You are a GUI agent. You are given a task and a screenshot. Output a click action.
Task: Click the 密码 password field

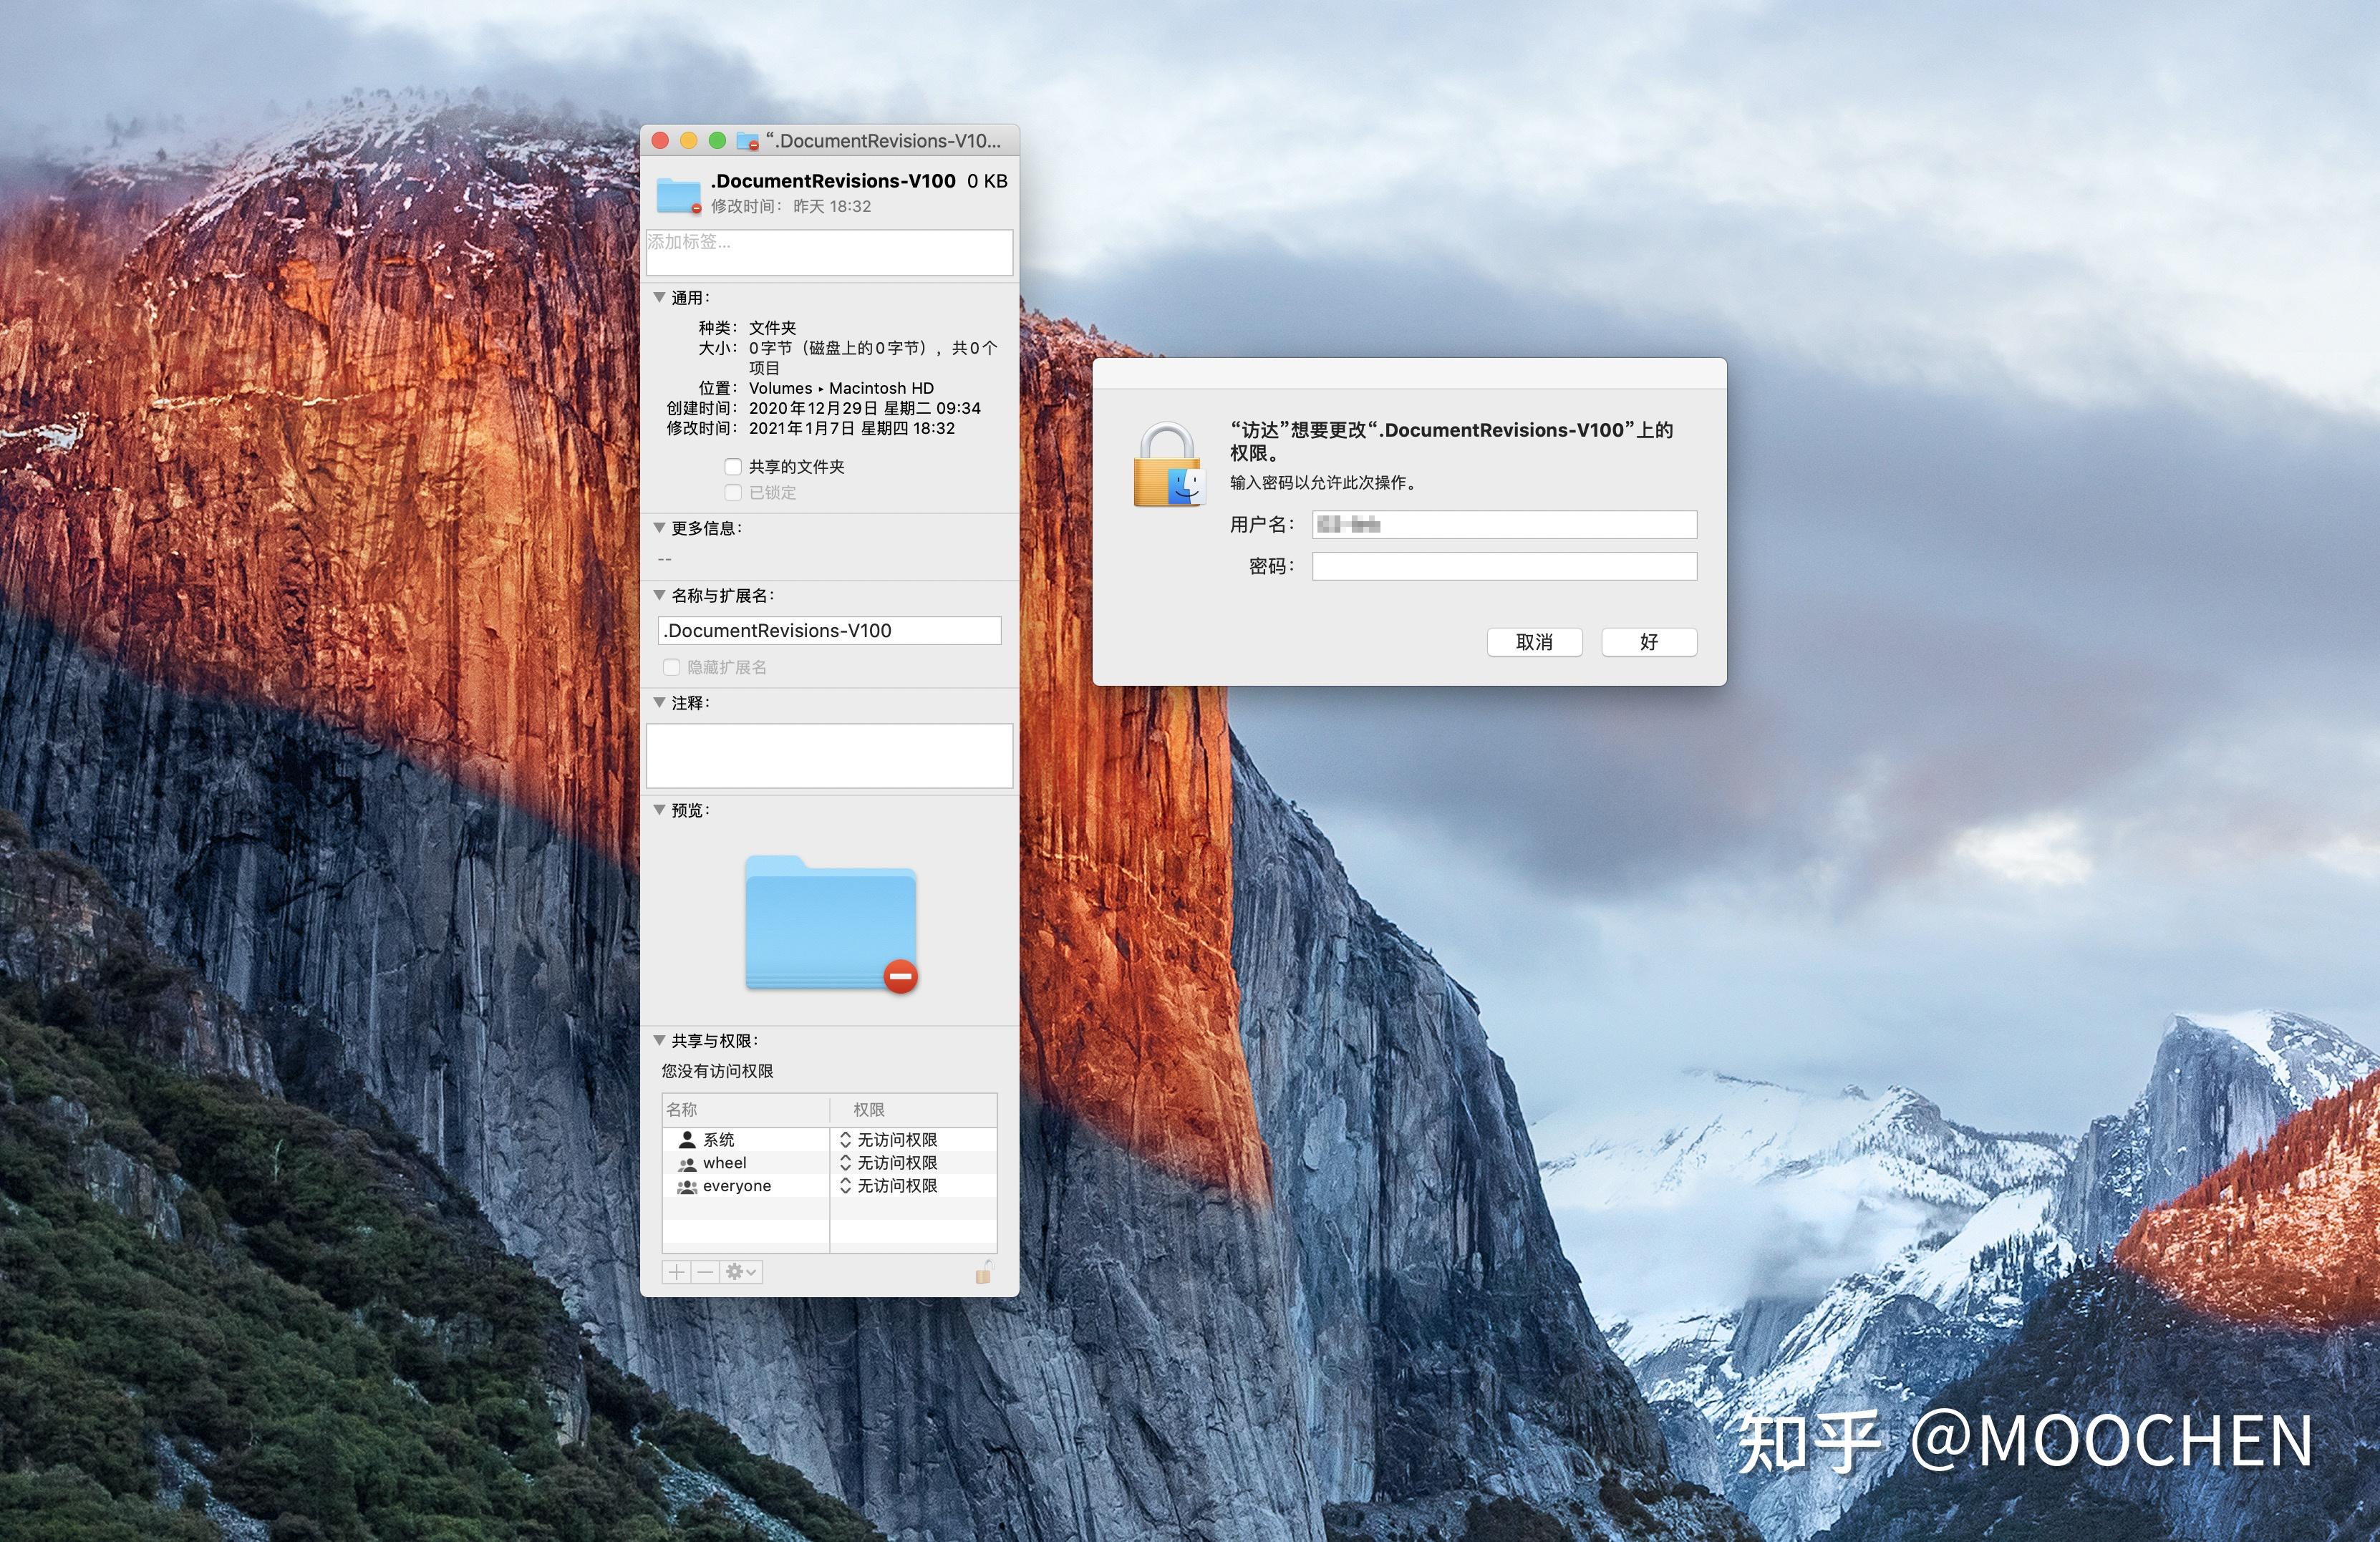pos(1504,566)
